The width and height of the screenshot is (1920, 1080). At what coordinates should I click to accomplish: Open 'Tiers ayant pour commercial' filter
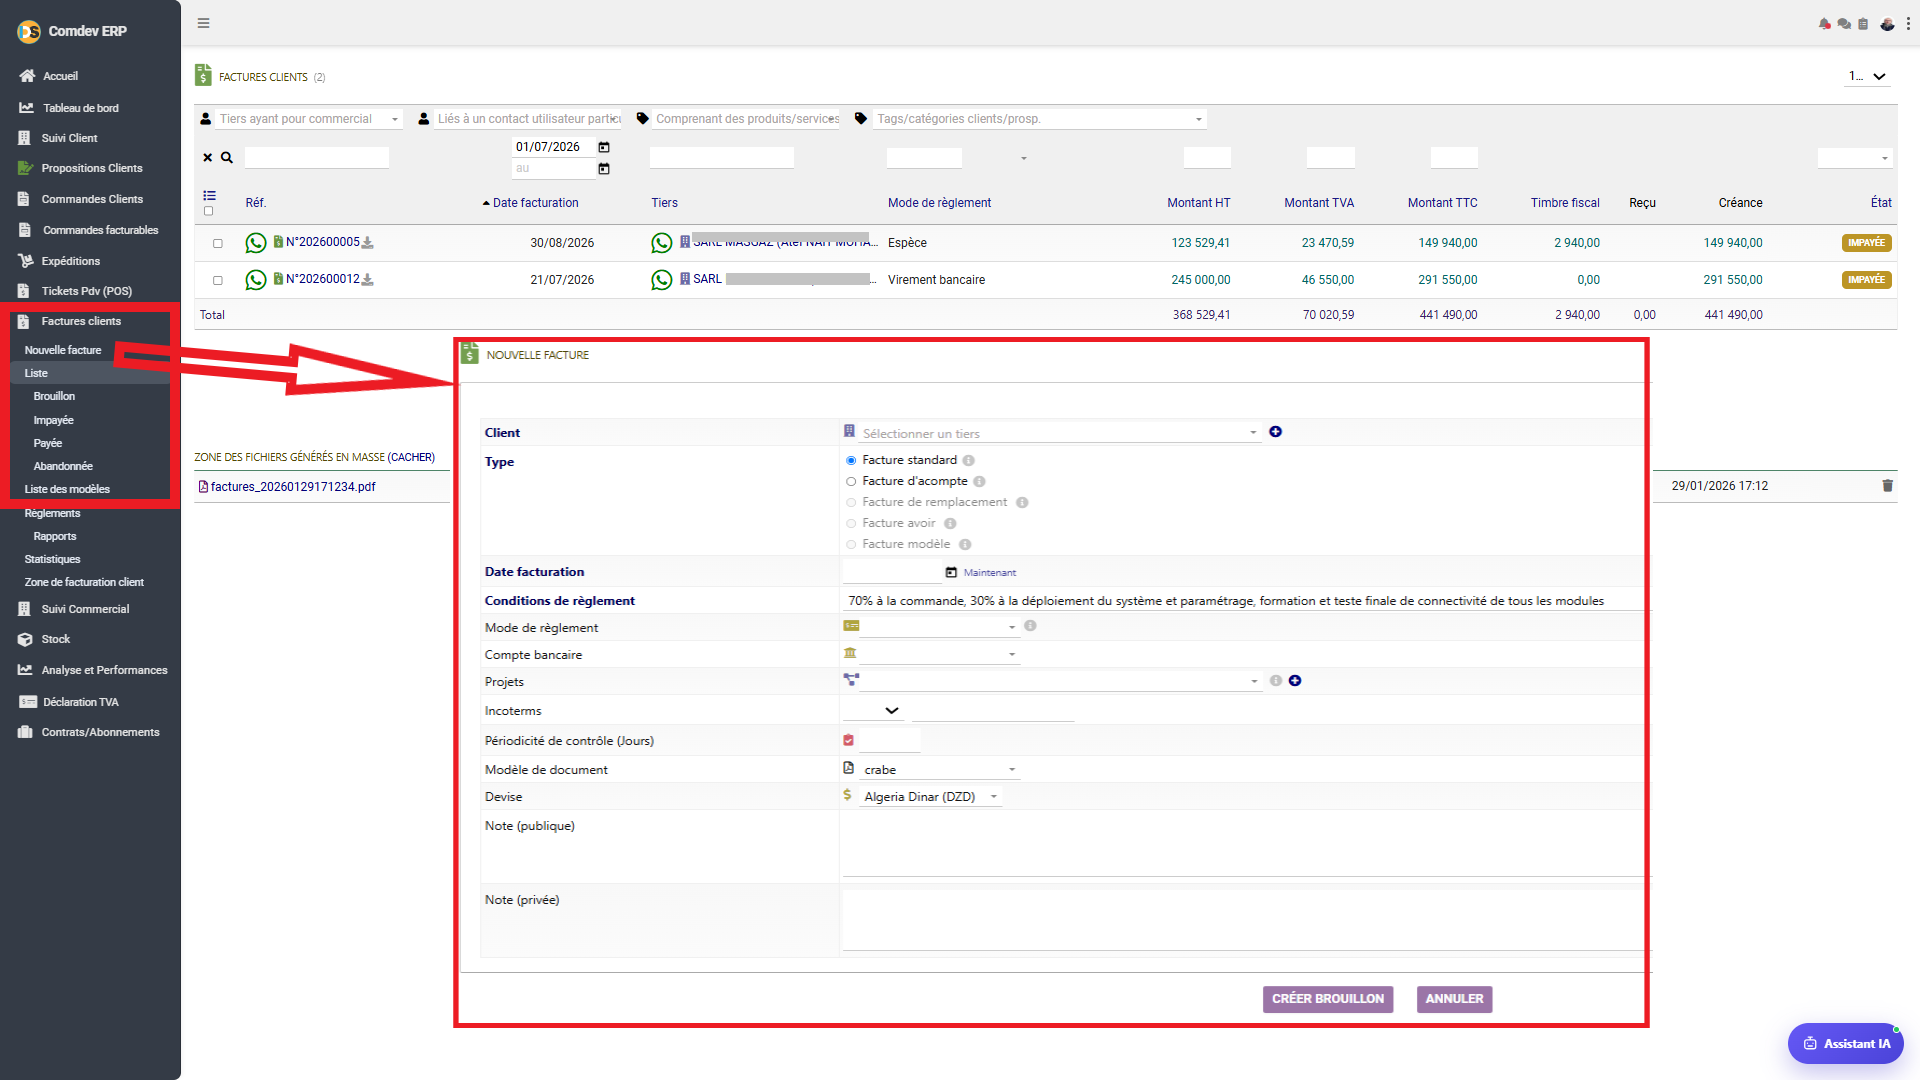point(309,119)
